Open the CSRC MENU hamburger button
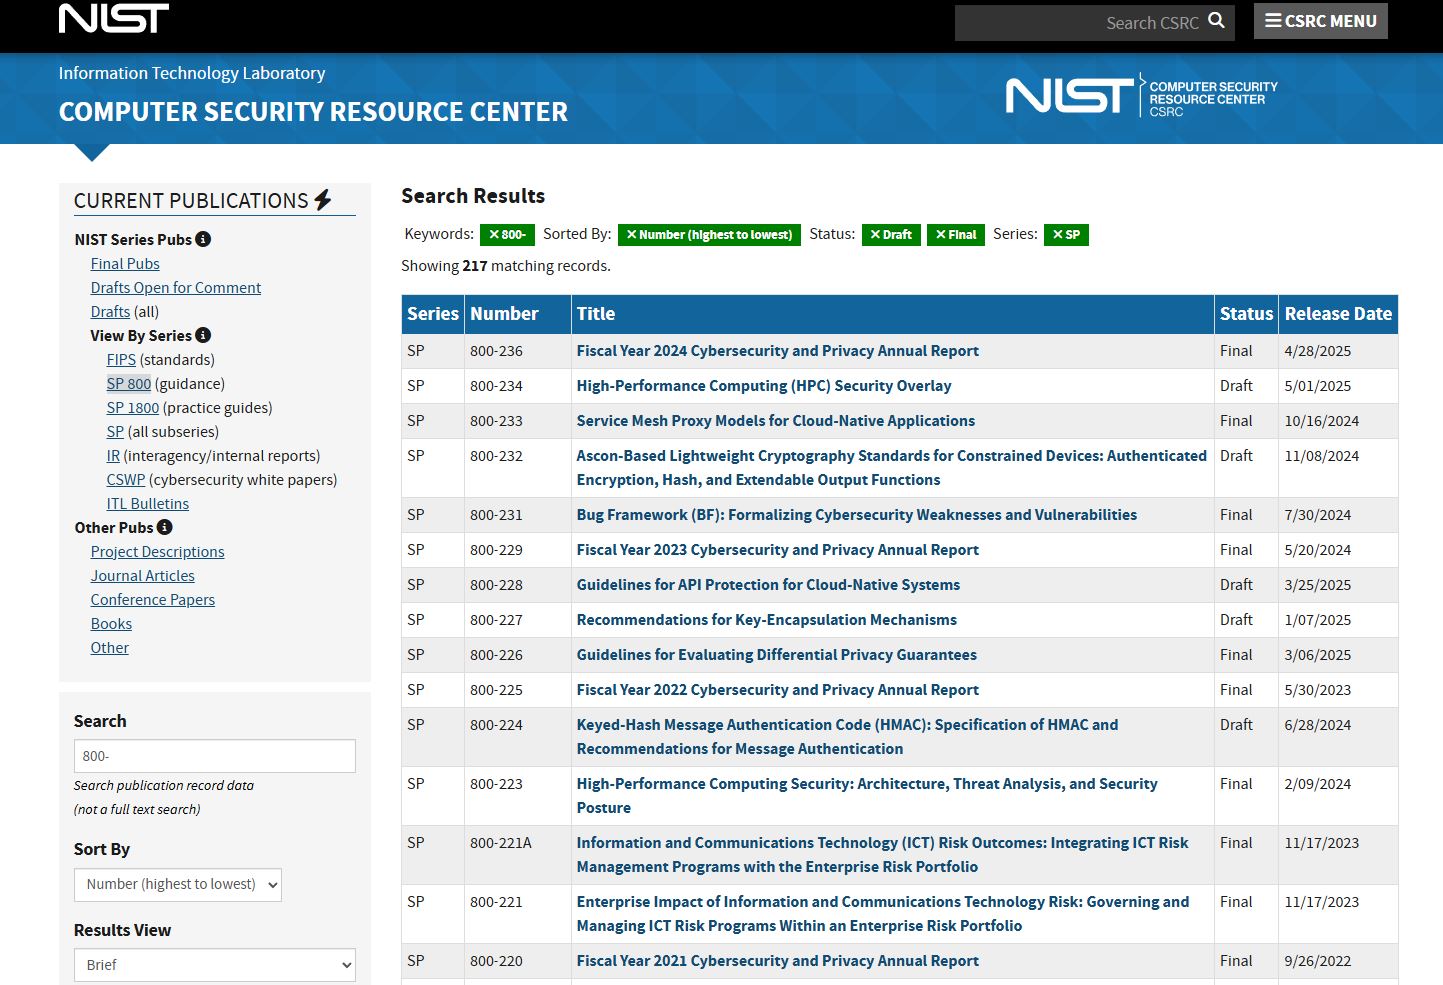The width and height of the screenshot is (1443, 985). pyautogui.click(x=1321, y=21)
